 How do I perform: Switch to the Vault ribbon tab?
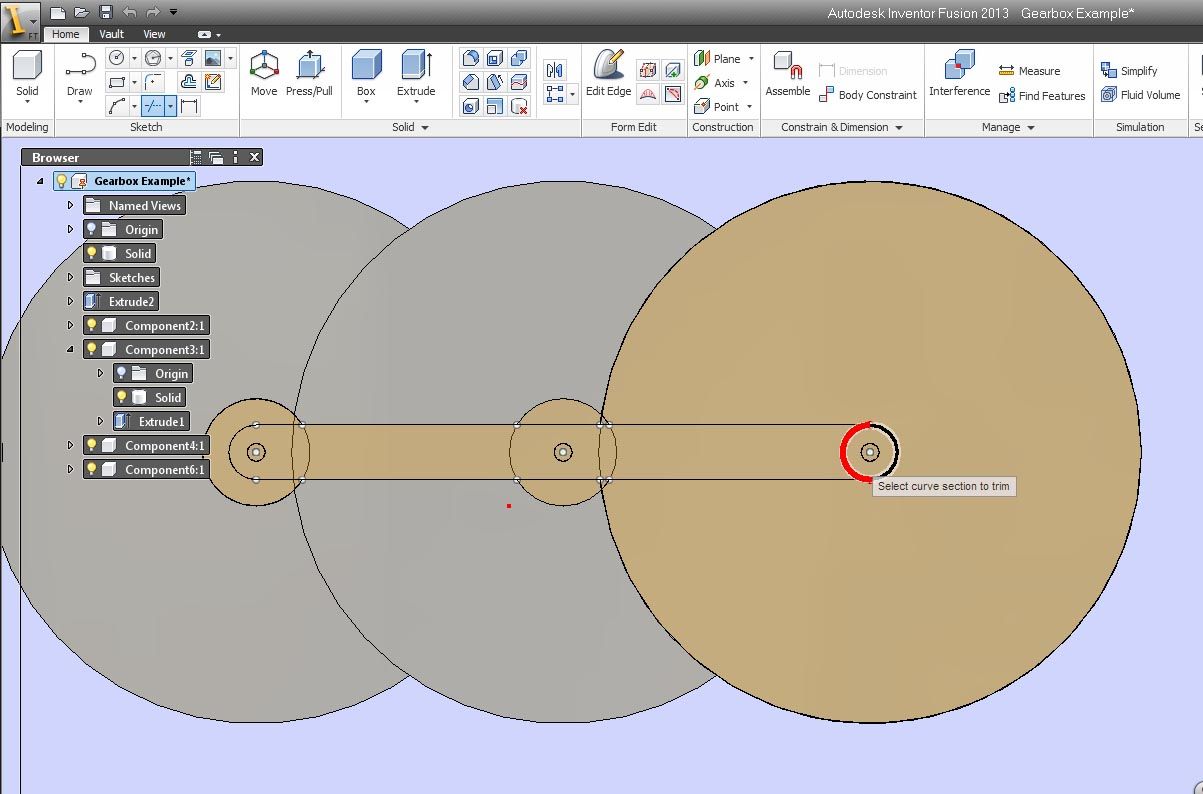click(x=110, y=33)
